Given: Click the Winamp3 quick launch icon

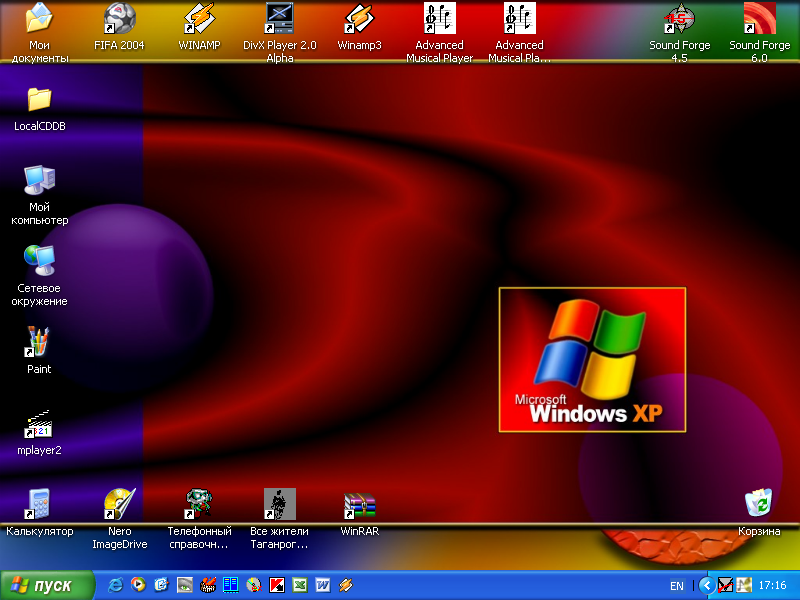Looking at the screenshot, I should (346, 585).
